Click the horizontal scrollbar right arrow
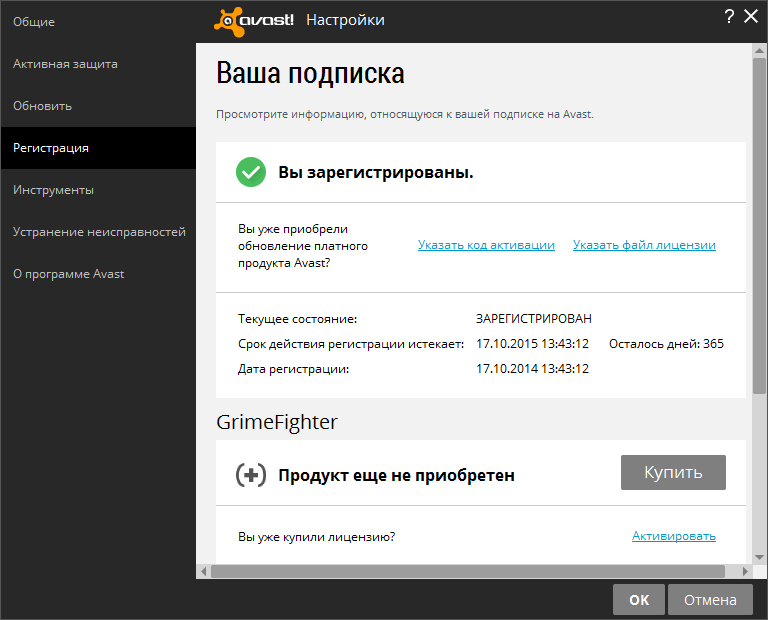Screen dimensions: 768x620 745,571
